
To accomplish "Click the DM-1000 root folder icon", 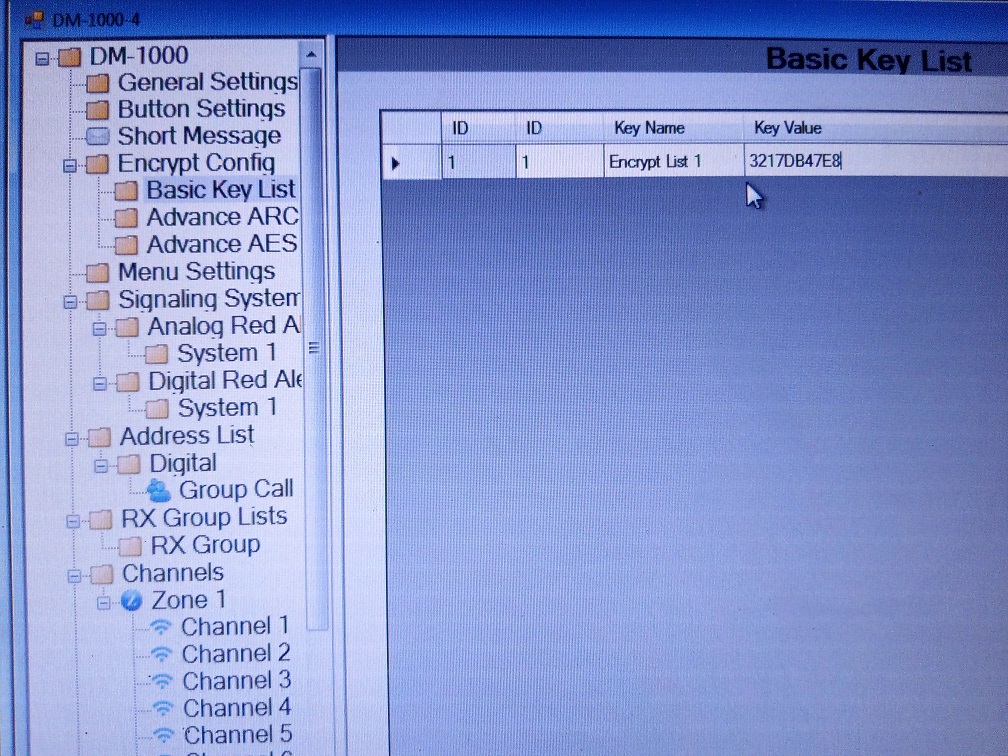I will (x=69, y=58).
